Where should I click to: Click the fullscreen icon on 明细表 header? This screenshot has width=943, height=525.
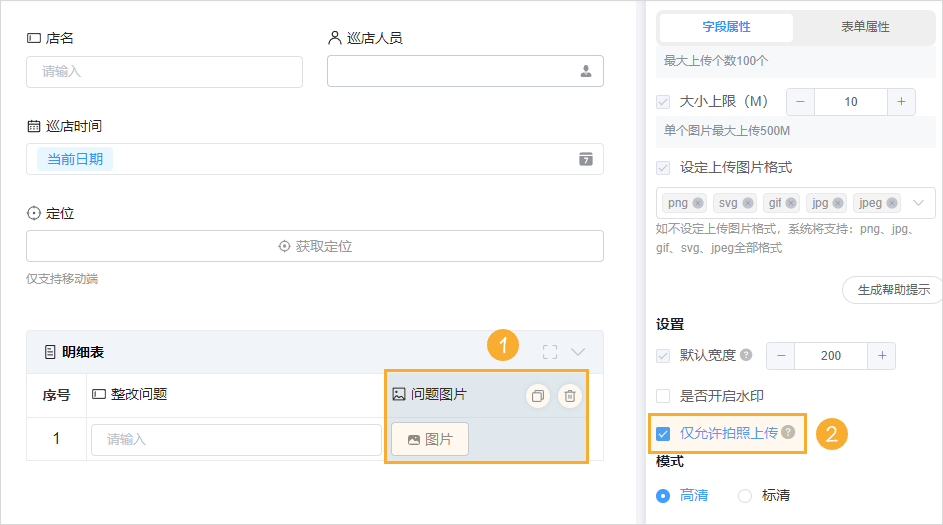click(x=550, y=352)
